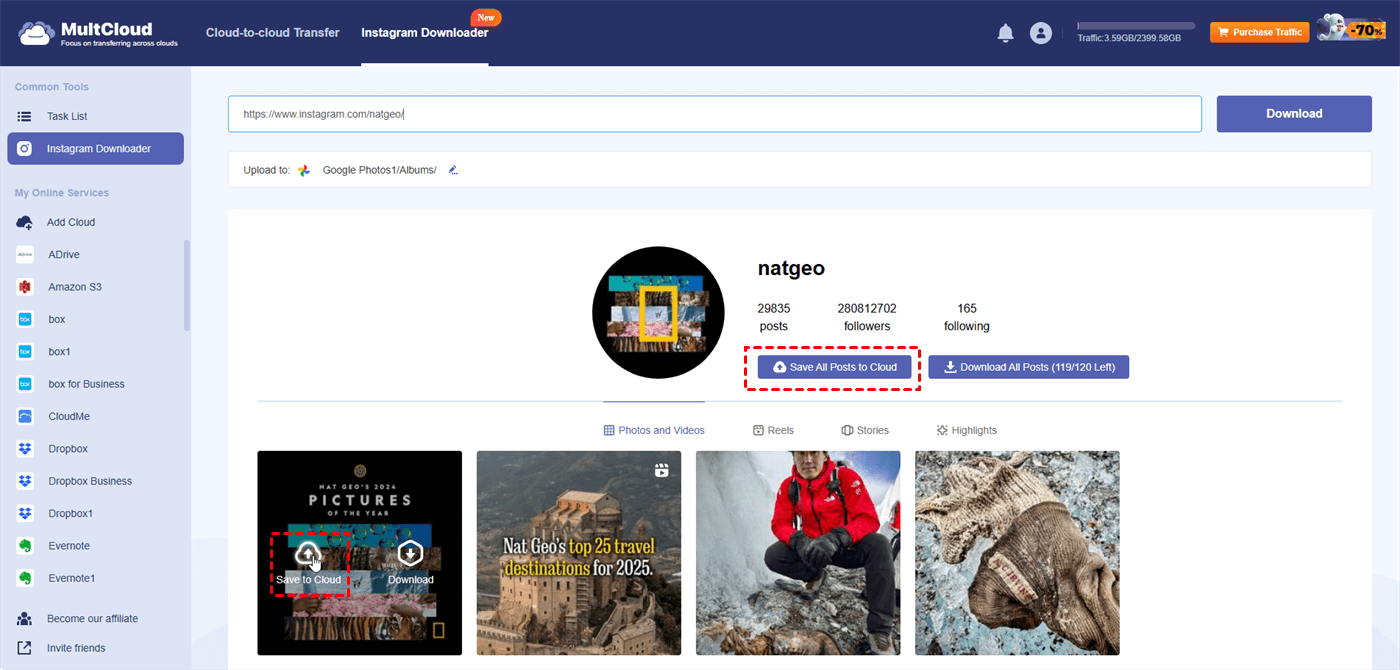Select the Dropbox1 icon
The image size is (1400, 670).
coord(25,513)
